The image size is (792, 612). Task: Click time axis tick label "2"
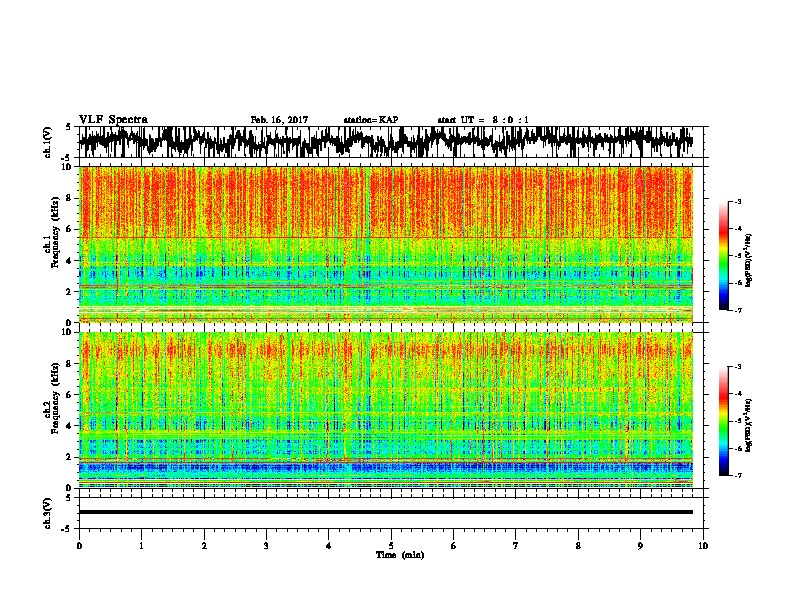click(x=204, y=546)
